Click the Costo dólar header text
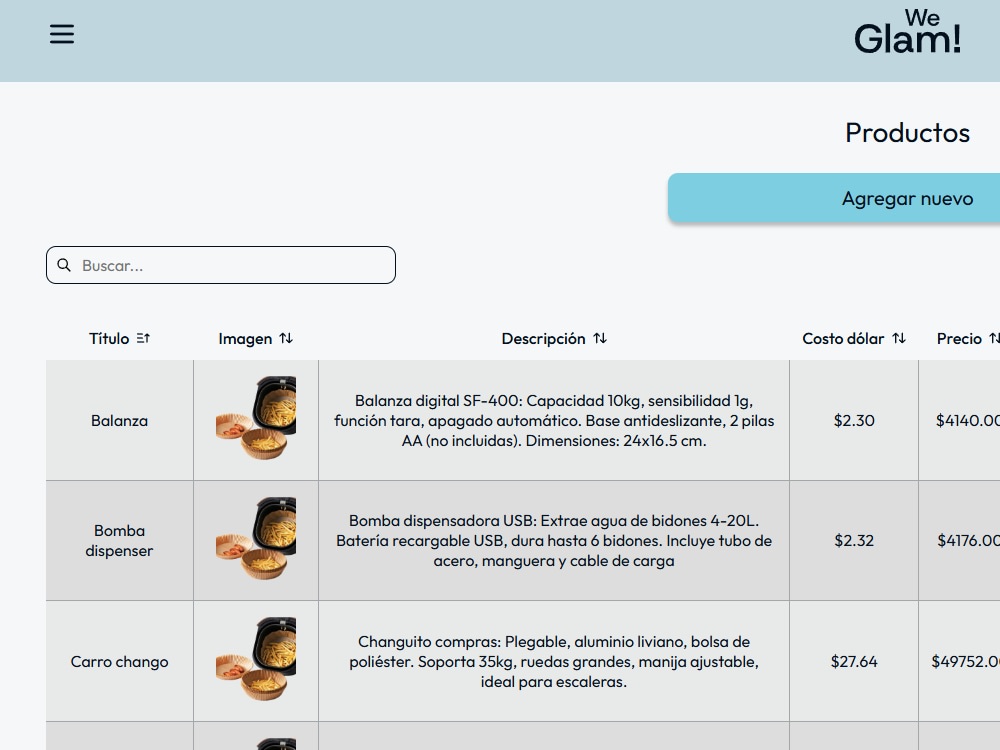This screenshot has width=1000, height=750. (843, 339)
